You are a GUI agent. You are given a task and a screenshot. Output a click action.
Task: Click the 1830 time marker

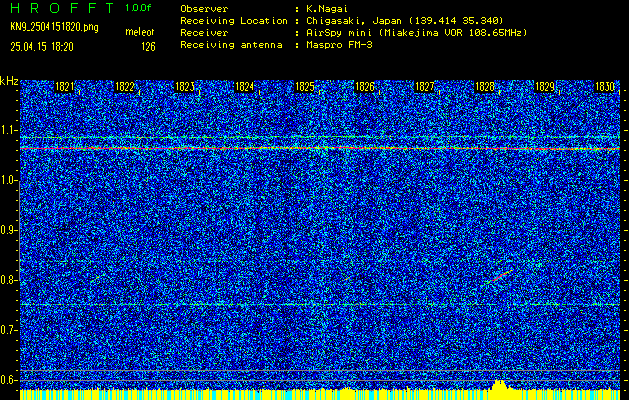pos(605,87)
